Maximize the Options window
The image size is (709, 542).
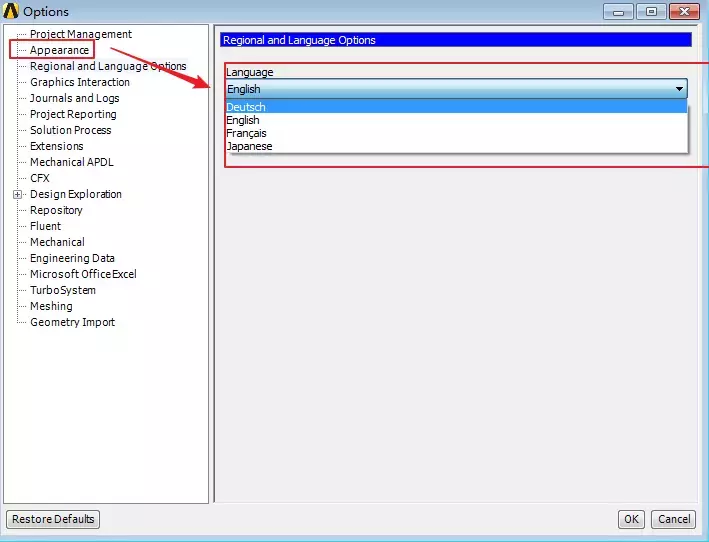651,12
